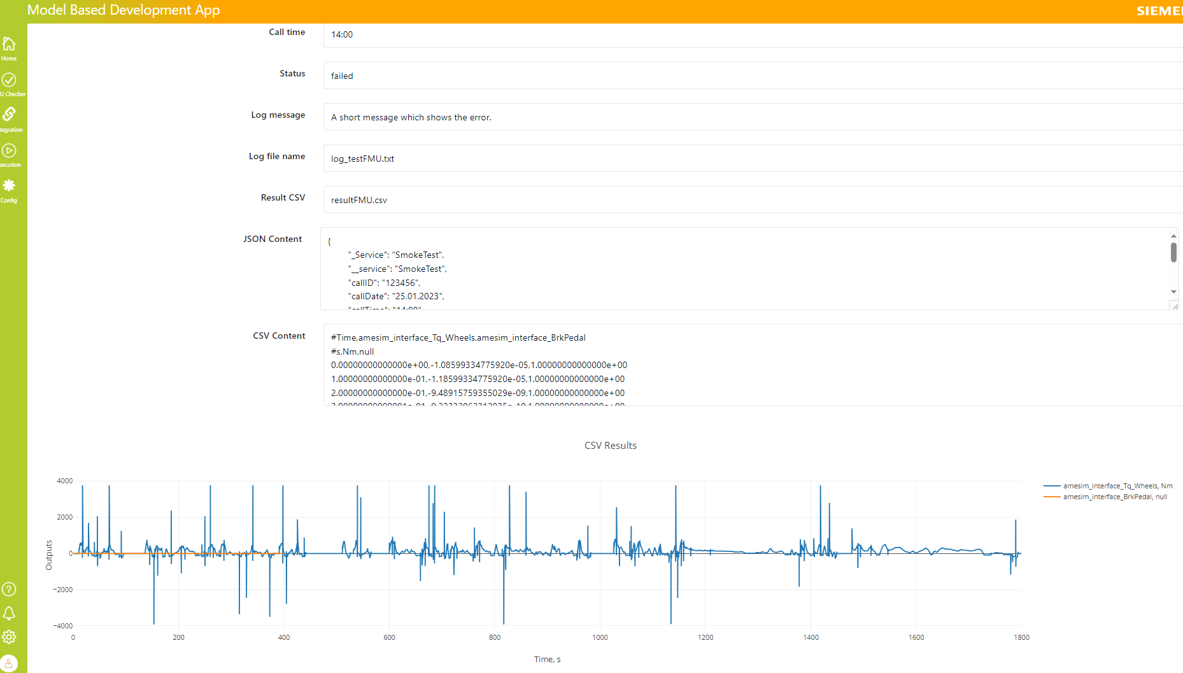Toggle amesim_interface_BrkPedal legend series
The width and height of the screenshot is (1183, 673).
1114,497
